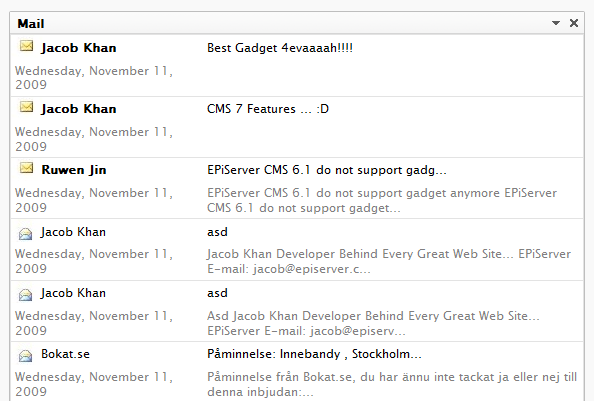
Task: Open the first 'asd' email subject
Action: click(217, 232)
